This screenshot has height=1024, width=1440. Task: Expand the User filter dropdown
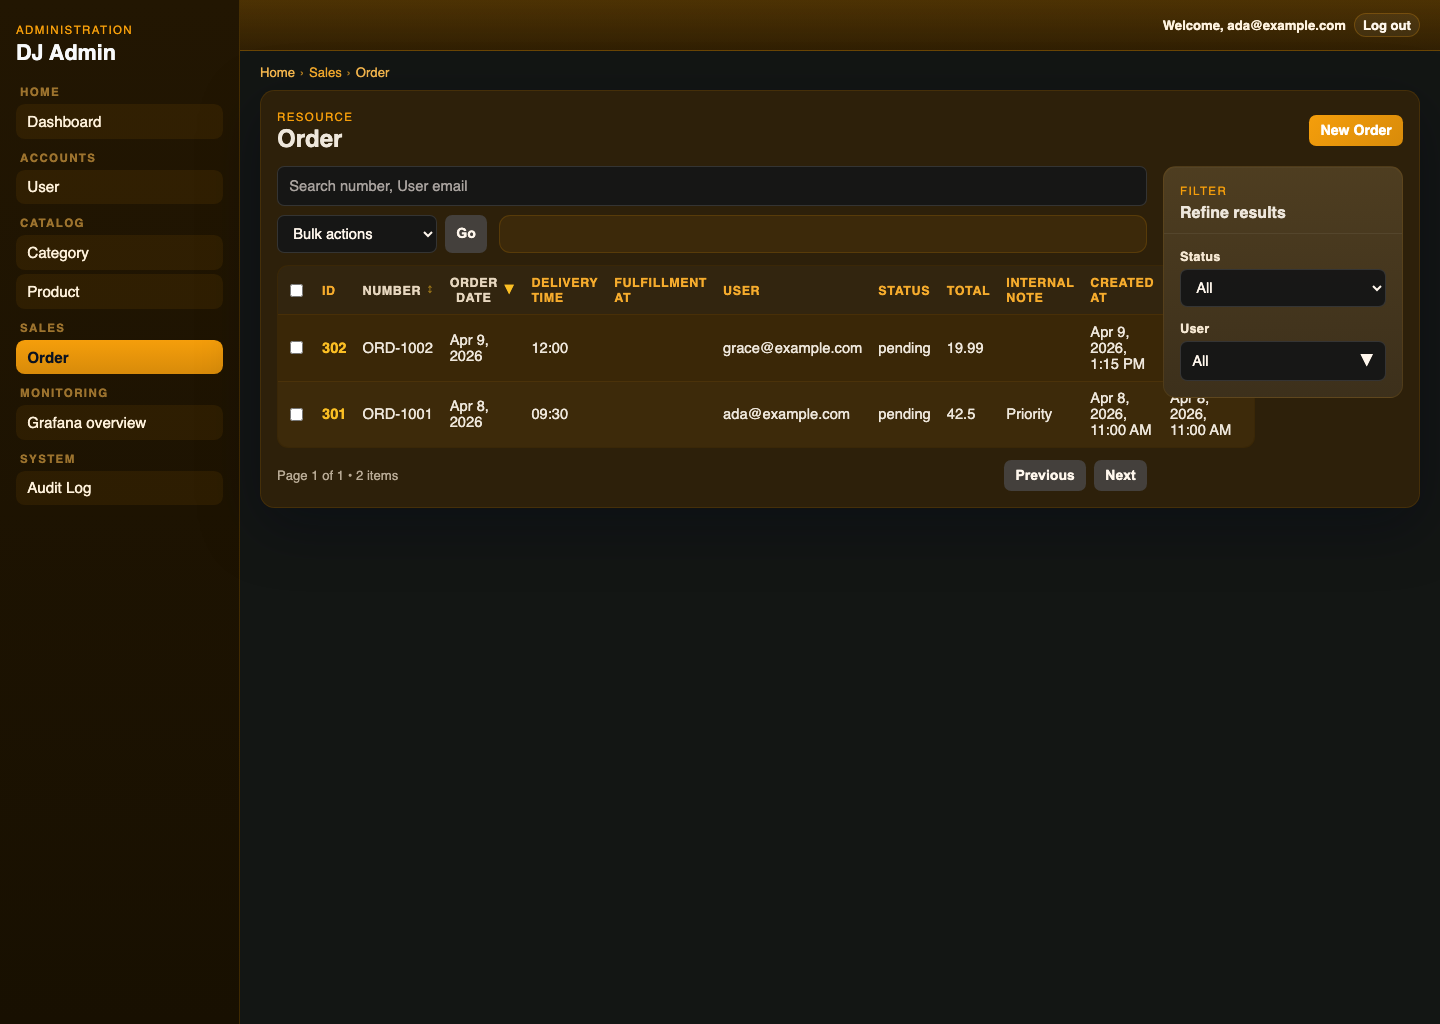pos(1282,361)
